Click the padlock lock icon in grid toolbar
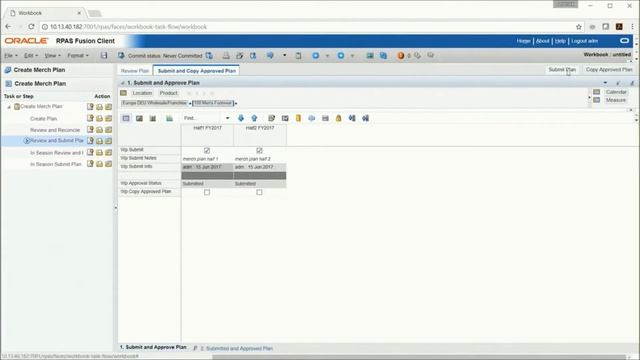This screenshot has width=640, height=360. (x=338, y=118)
